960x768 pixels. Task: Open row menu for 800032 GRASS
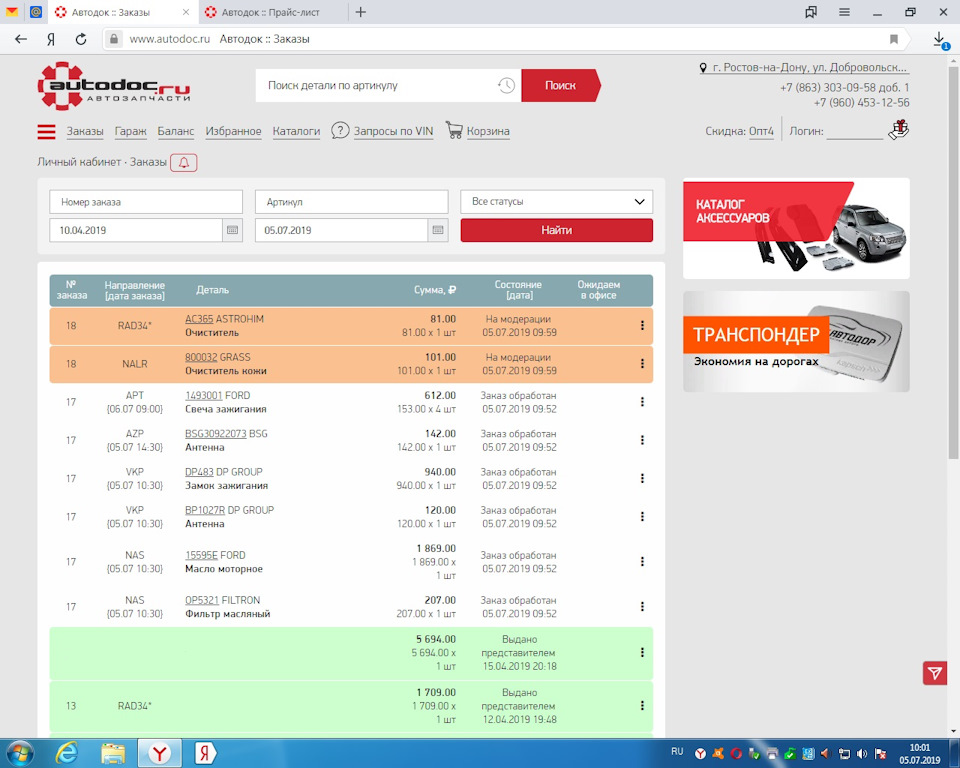coord(642,363)
